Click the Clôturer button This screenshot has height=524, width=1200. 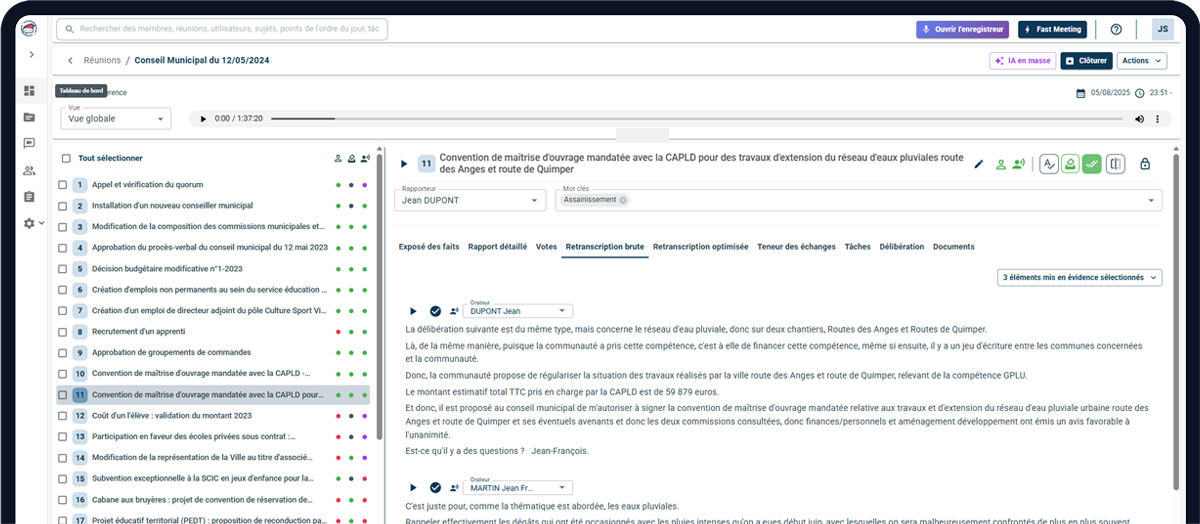[x=1086, y=61]
